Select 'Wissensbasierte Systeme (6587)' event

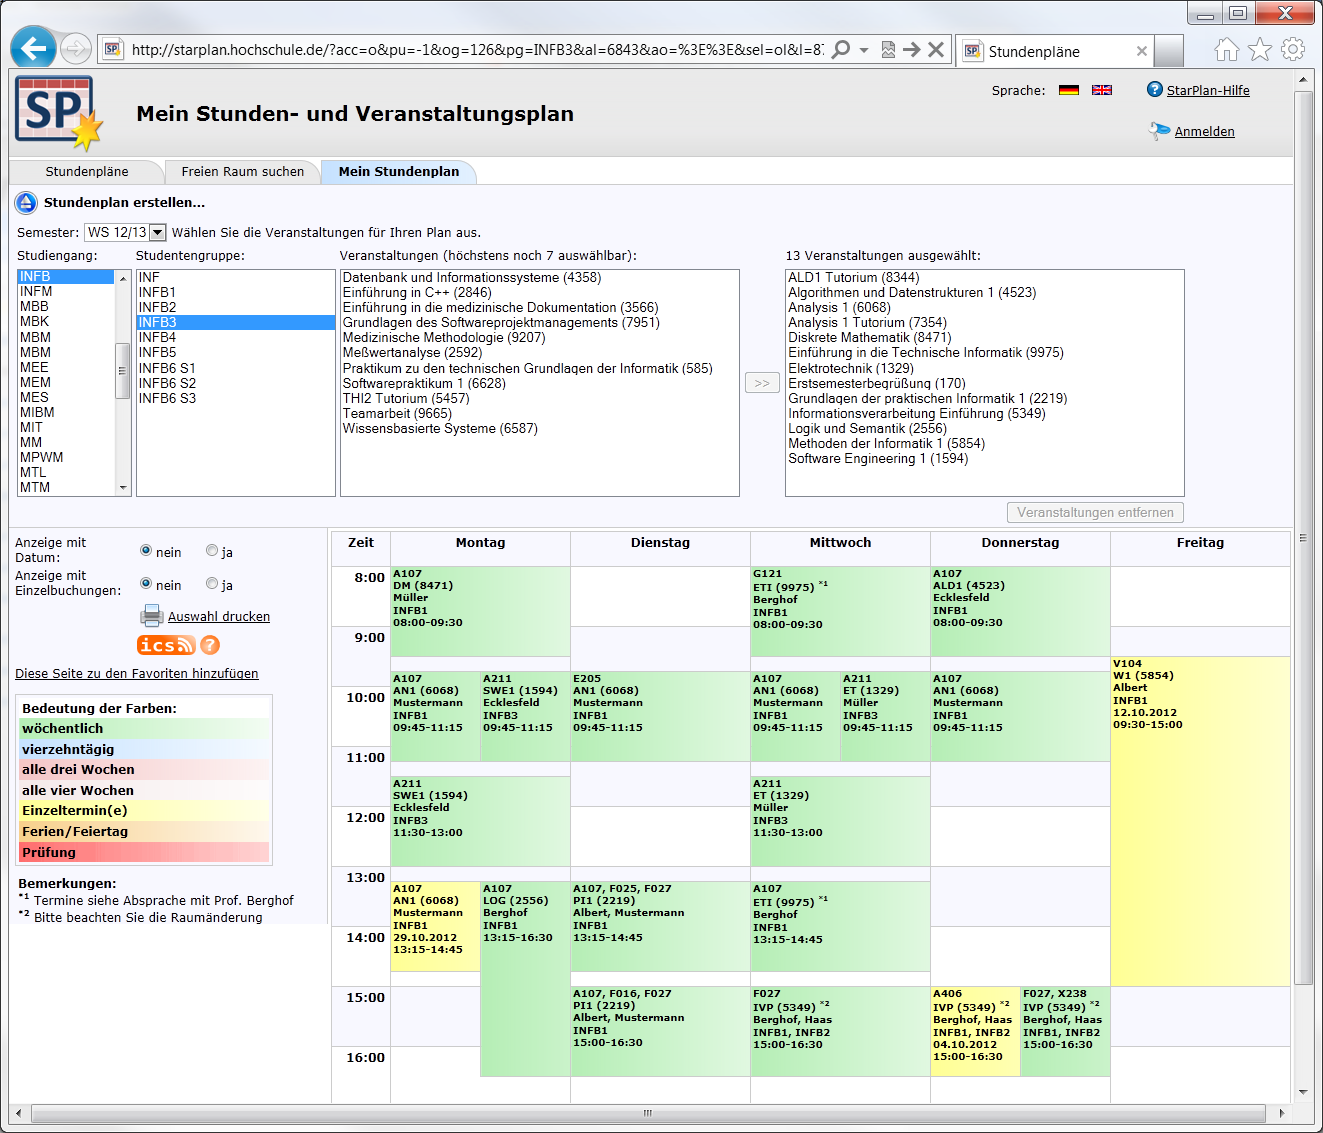tap(540, 428)
